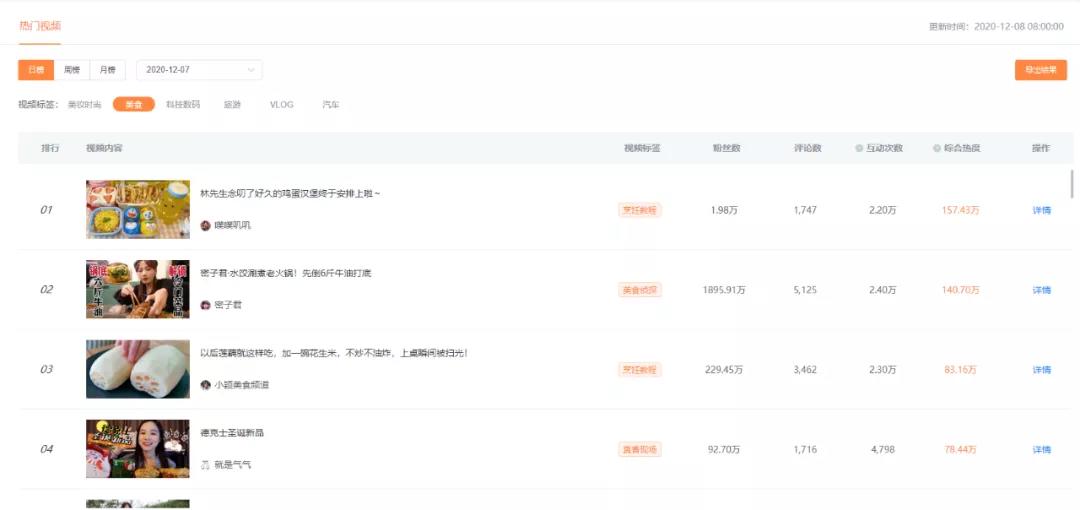Screen dimensions: 1080x510
Task: Switch to the 月榜 monthly ranking
Action: [x=108, y=70]
